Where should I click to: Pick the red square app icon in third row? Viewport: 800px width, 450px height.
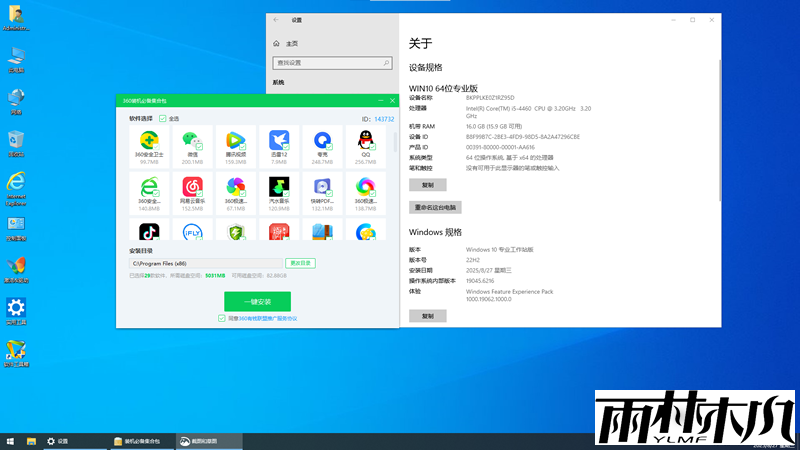coord(279,232)
